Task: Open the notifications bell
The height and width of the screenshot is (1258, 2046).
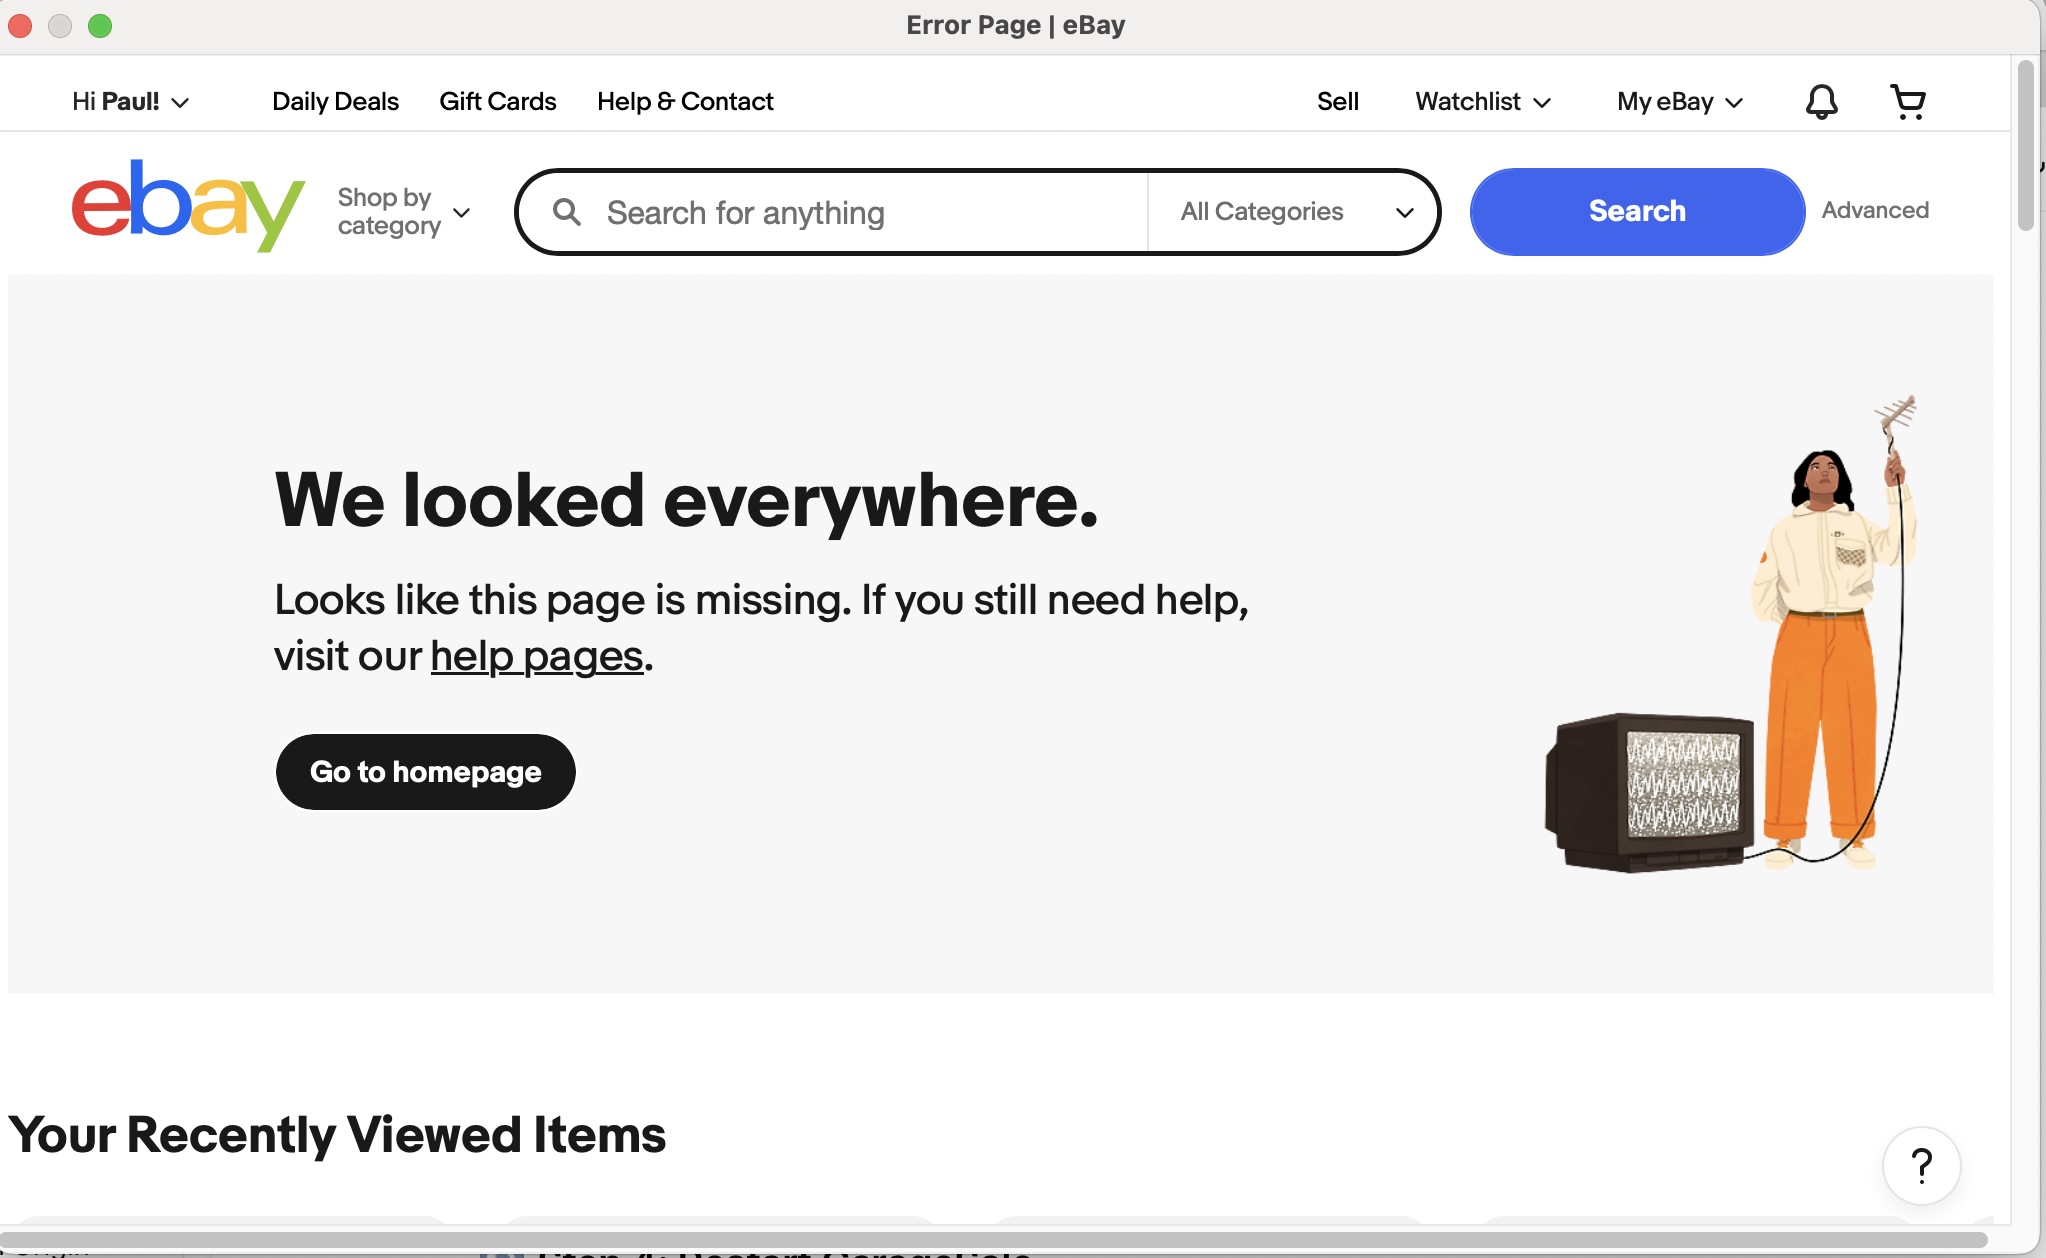Action: 1821,101
